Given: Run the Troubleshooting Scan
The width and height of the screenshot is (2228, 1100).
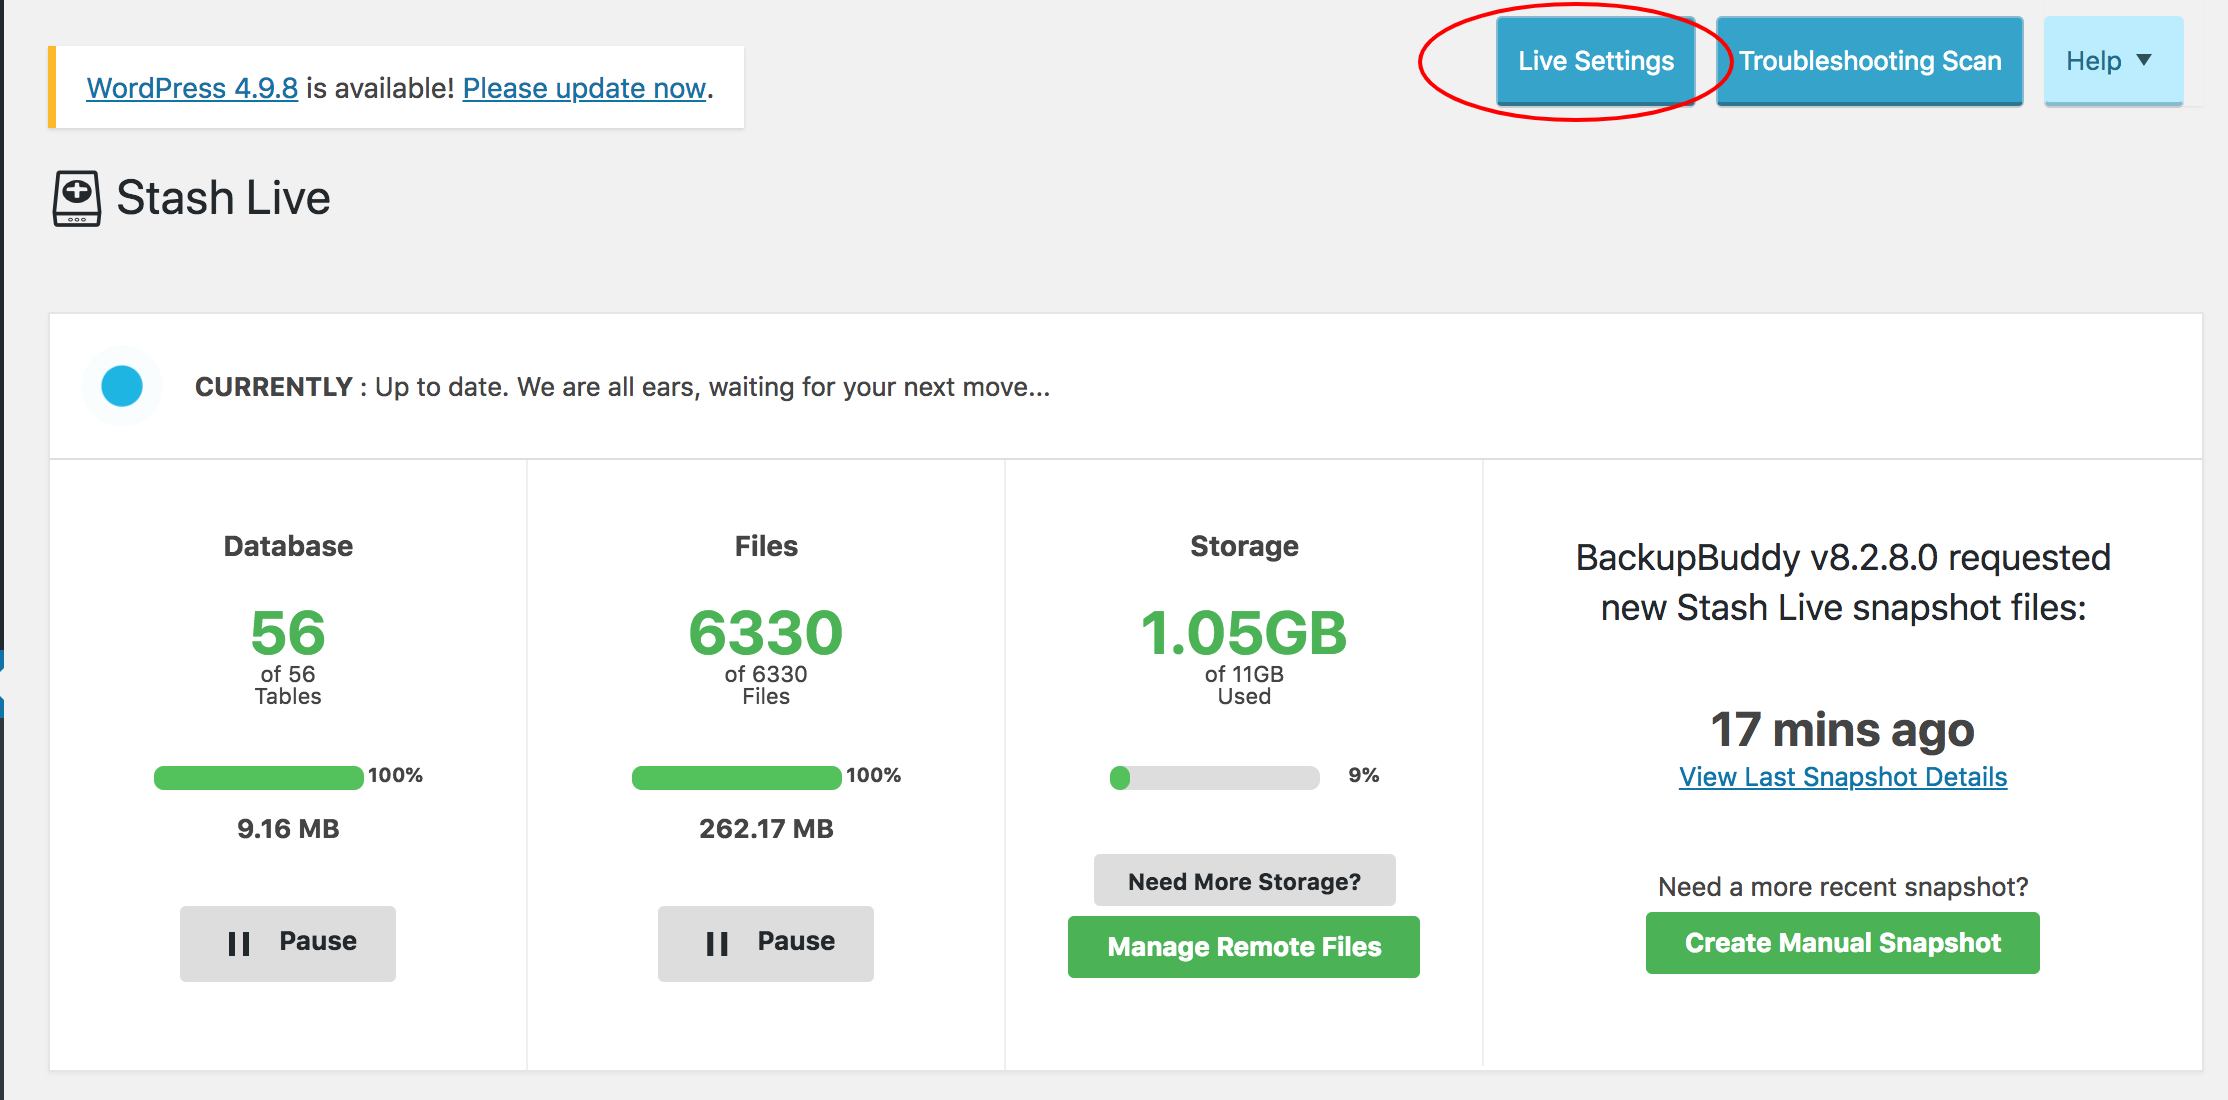Looking at the screenshot, I should pyautogui.click(x=1869, y=61).
